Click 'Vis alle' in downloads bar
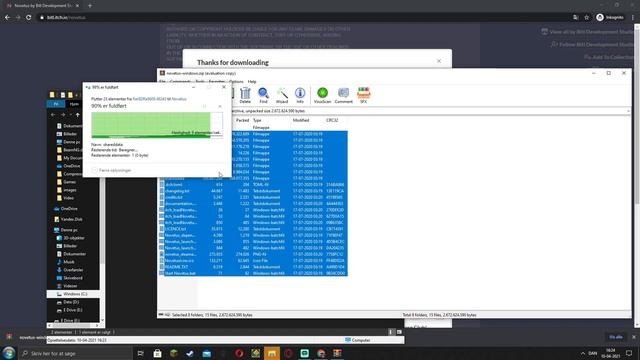Image resolution: width=640 pixels, height=360 pixels. click(616, 337)
